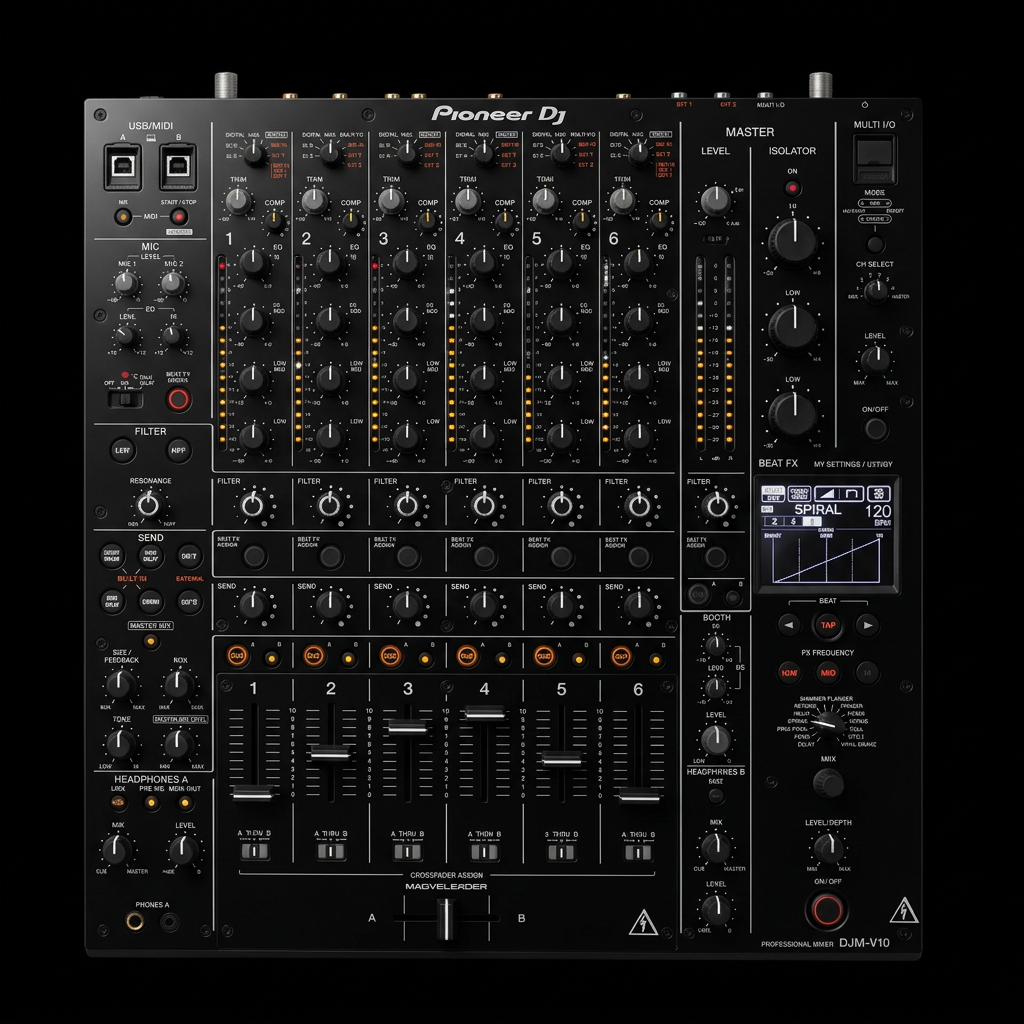Screen dimensions: 1024x1024
Task: Click the crossfader cap between A and B
Action: click(445, 918)
